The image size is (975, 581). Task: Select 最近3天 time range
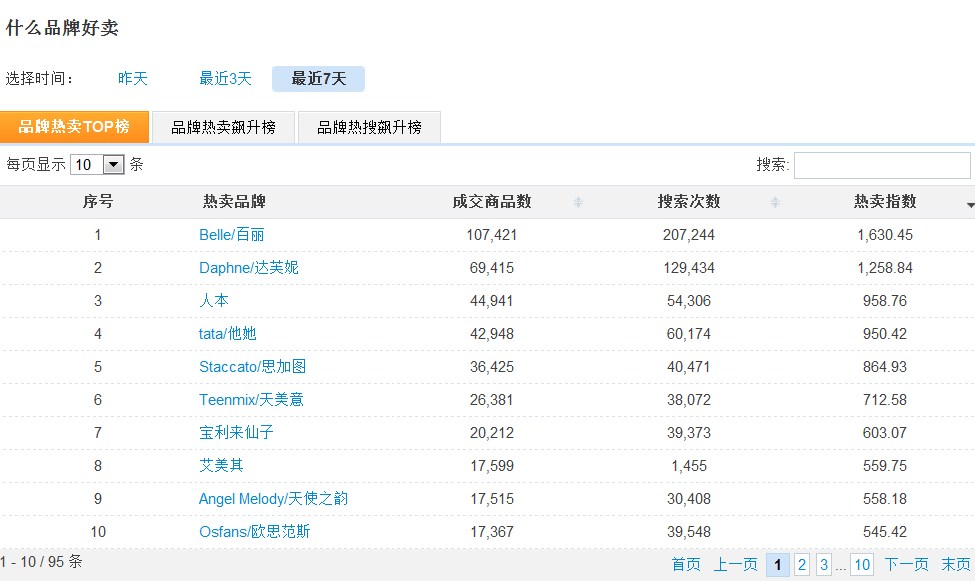225,79
